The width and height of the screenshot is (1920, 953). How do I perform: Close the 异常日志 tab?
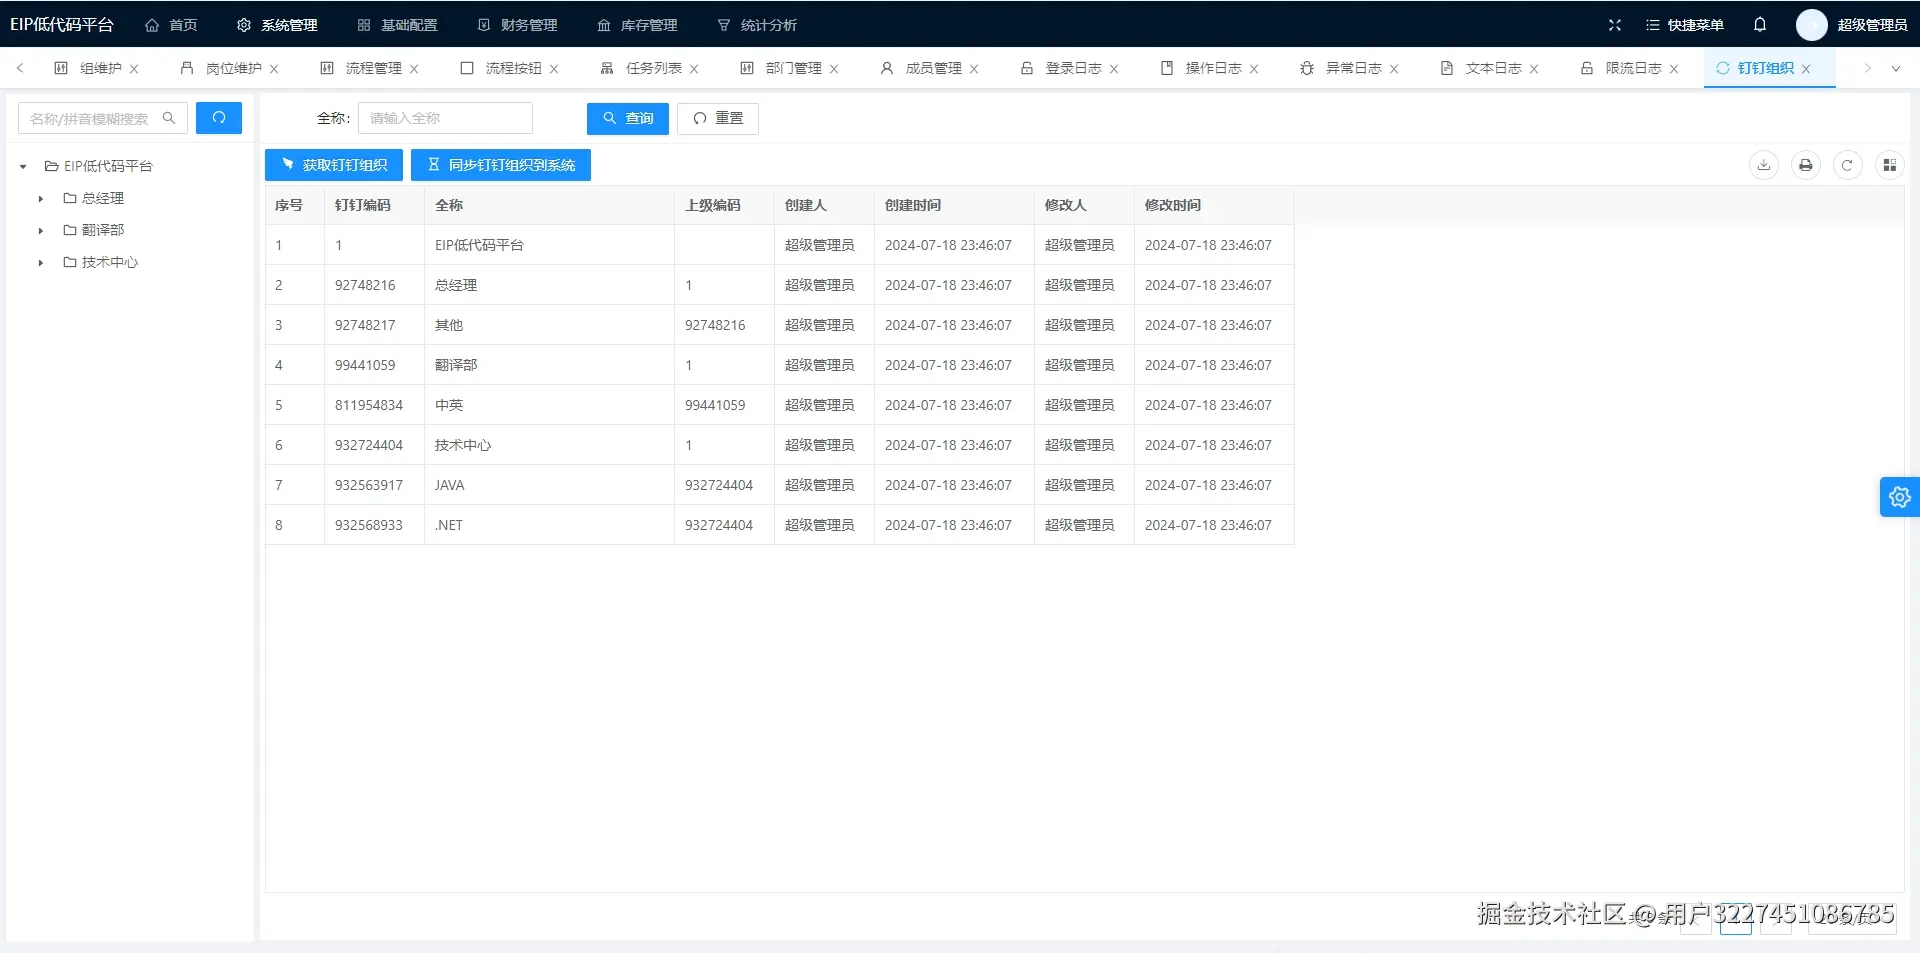point(1394,69)
